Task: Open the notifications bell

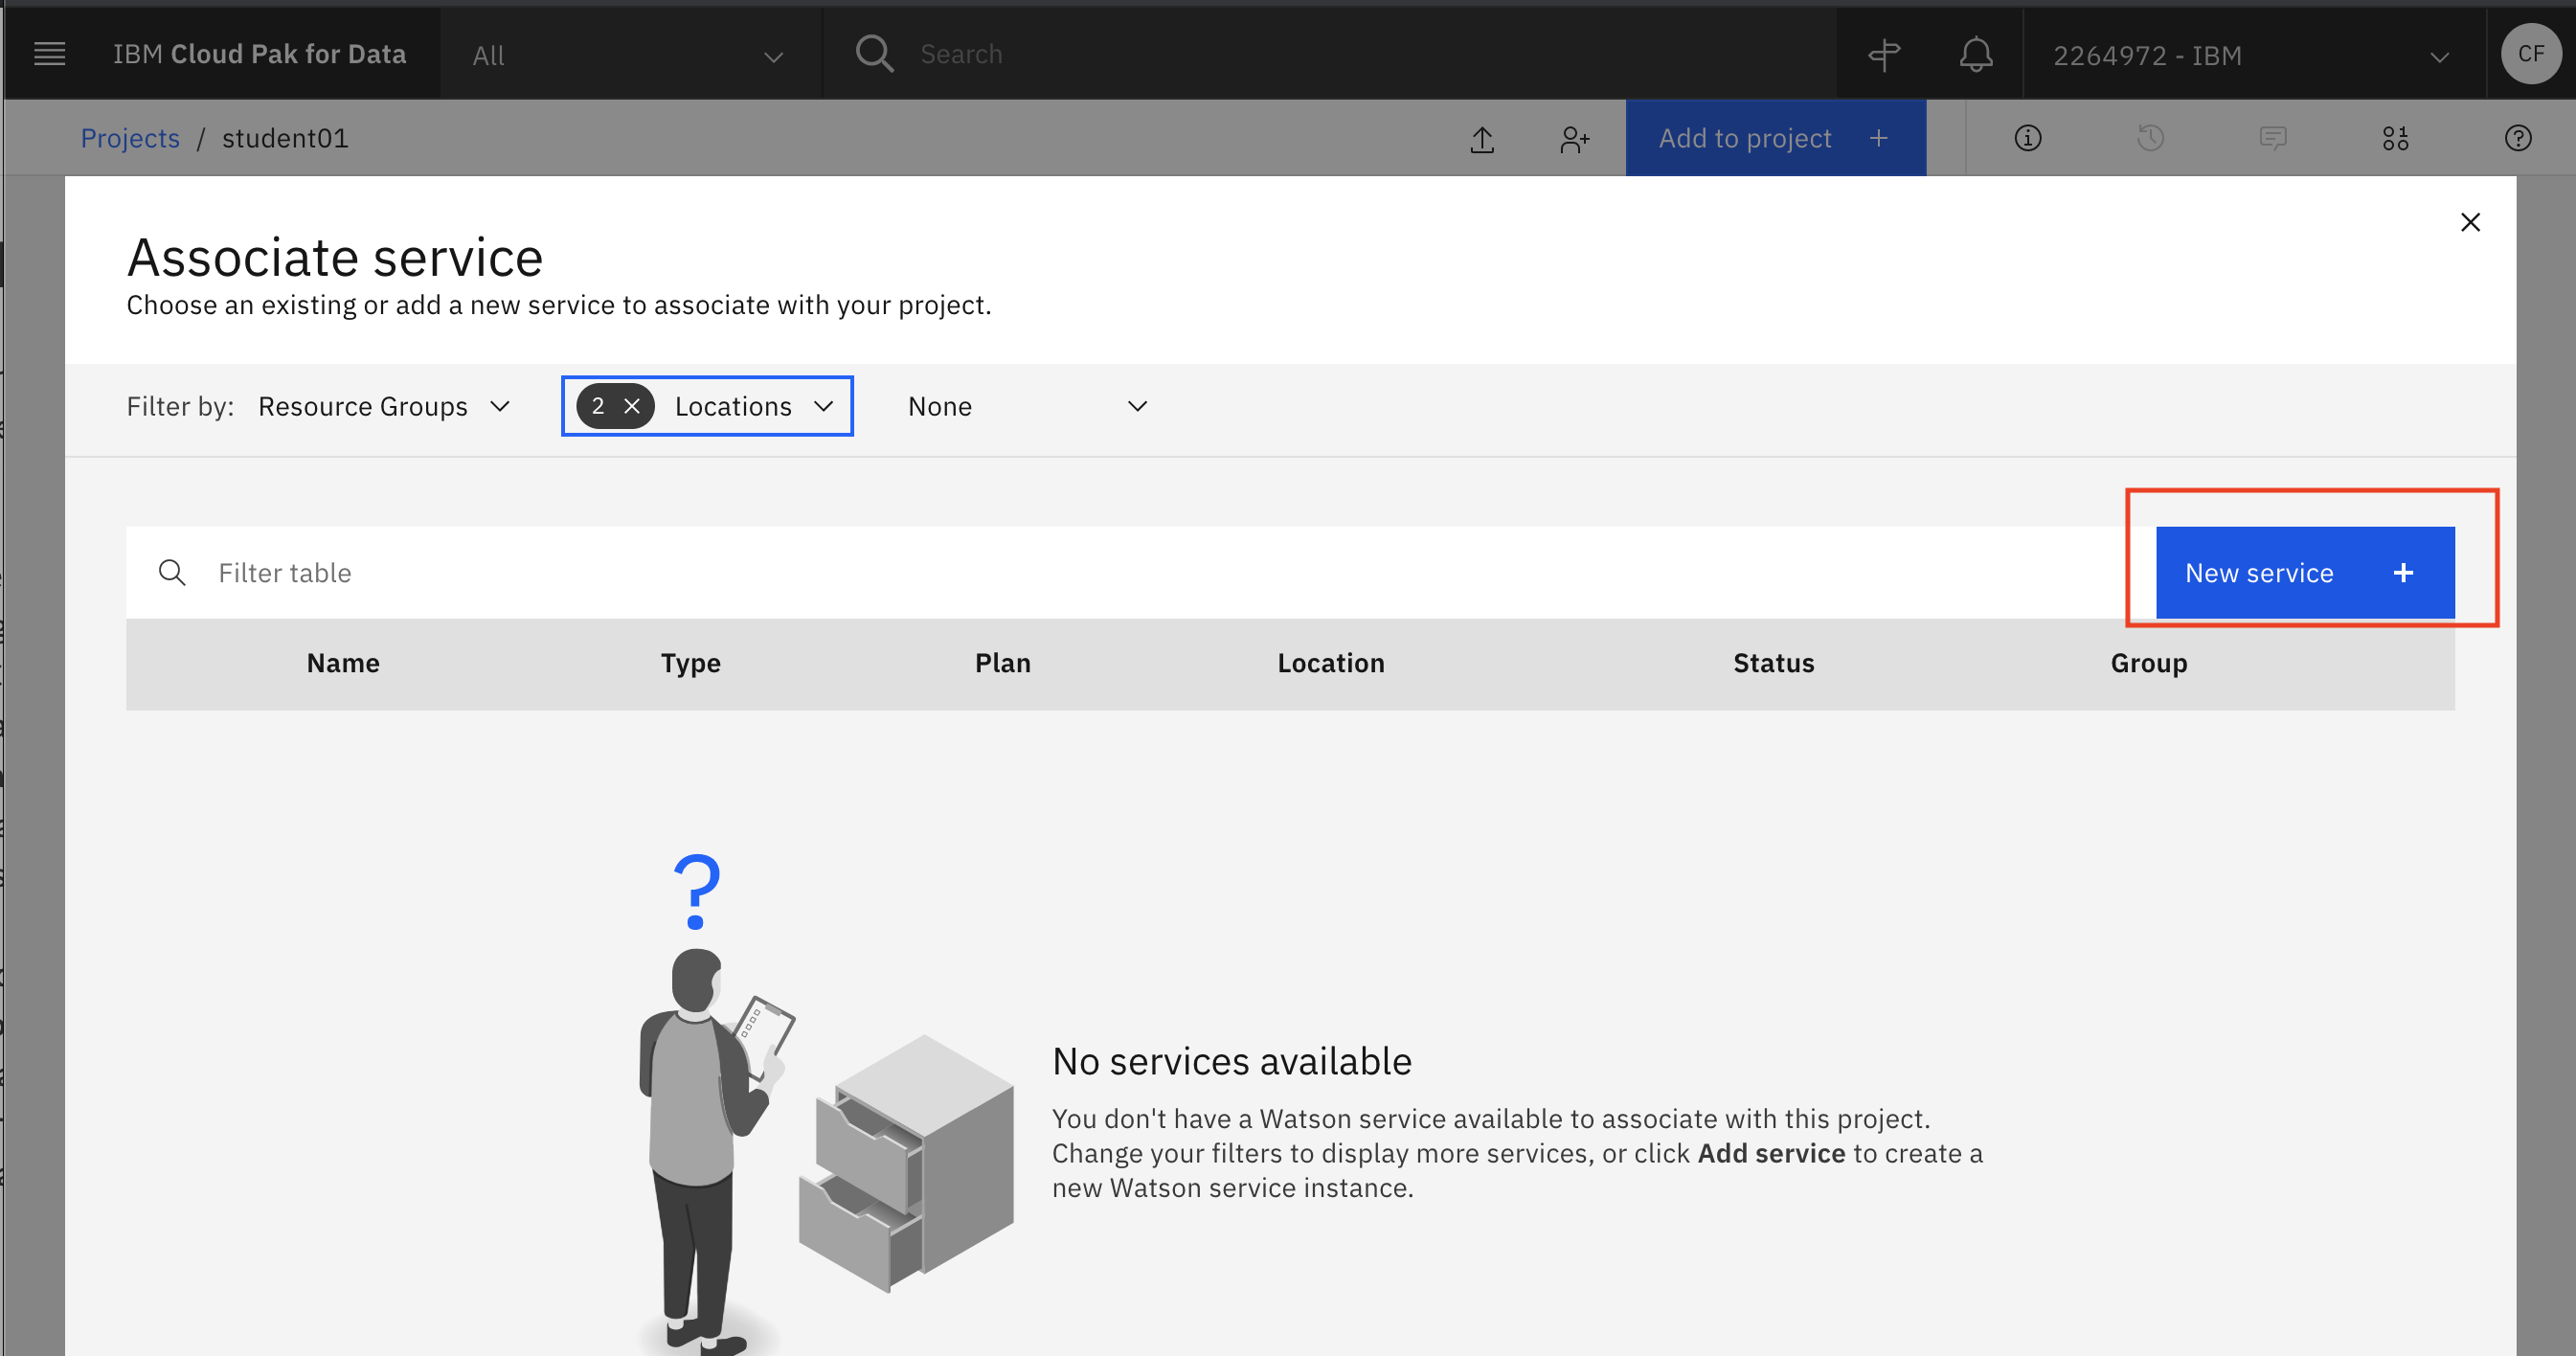Action: tap(1976, 55)
